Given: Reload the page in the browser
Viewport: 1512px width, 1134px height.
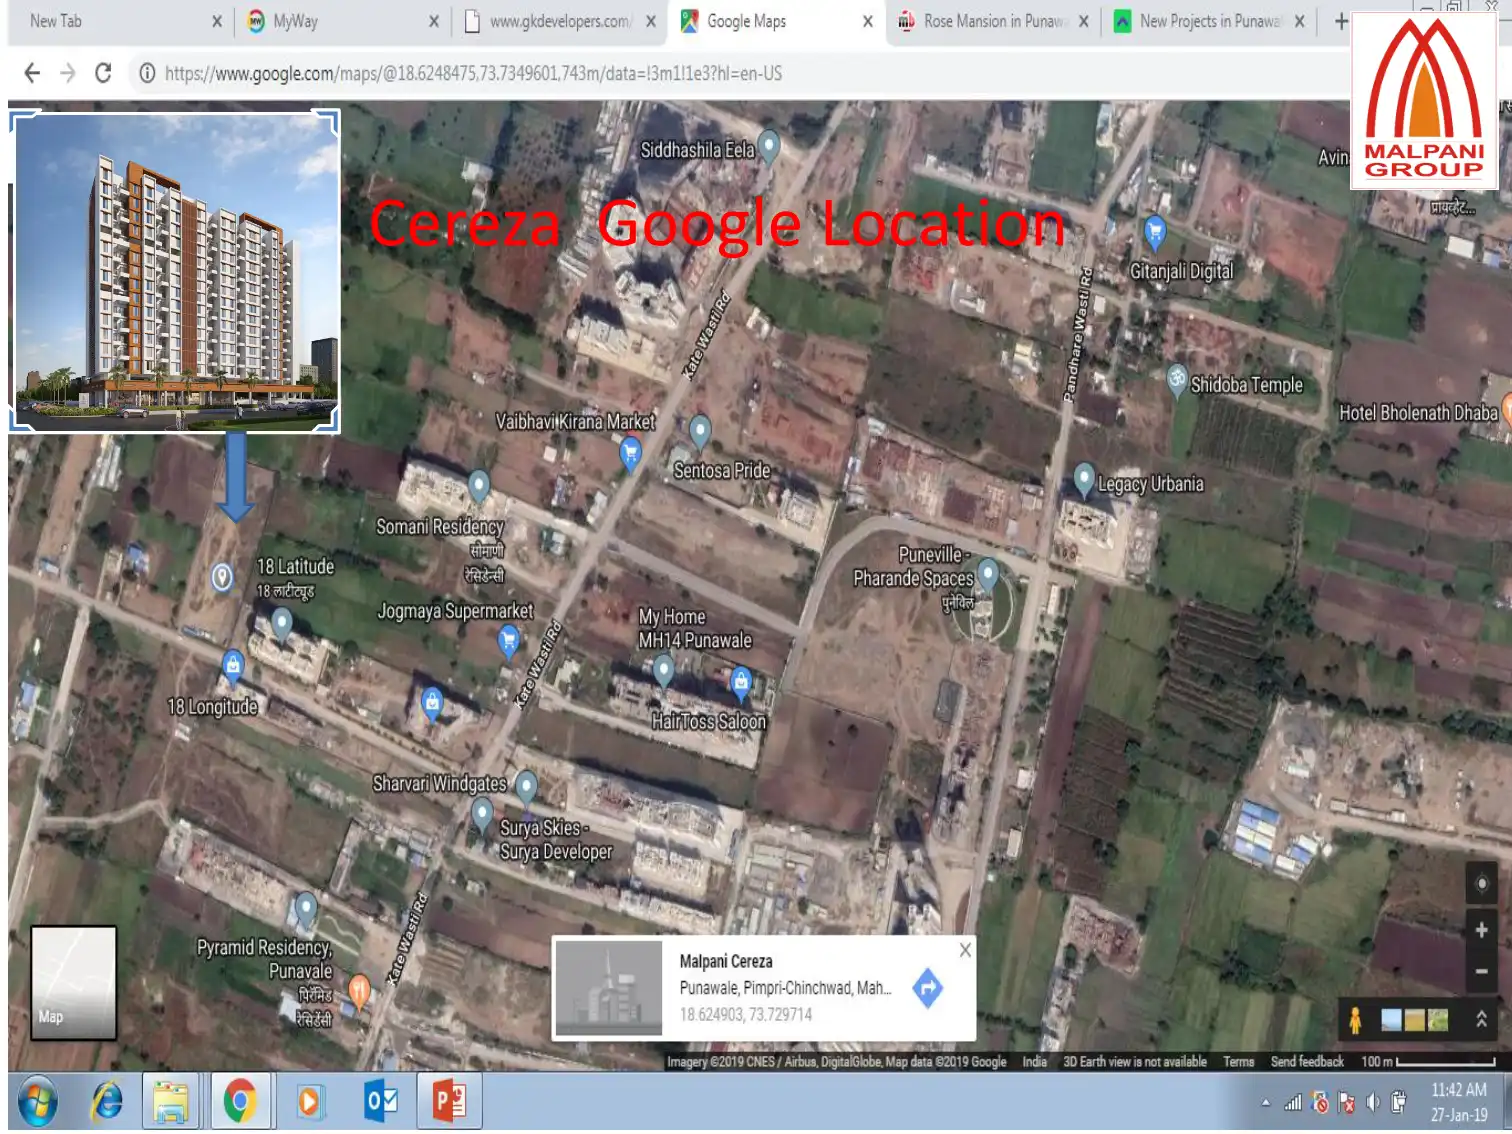Looking at the screenshot, I should tap(103, 73).
